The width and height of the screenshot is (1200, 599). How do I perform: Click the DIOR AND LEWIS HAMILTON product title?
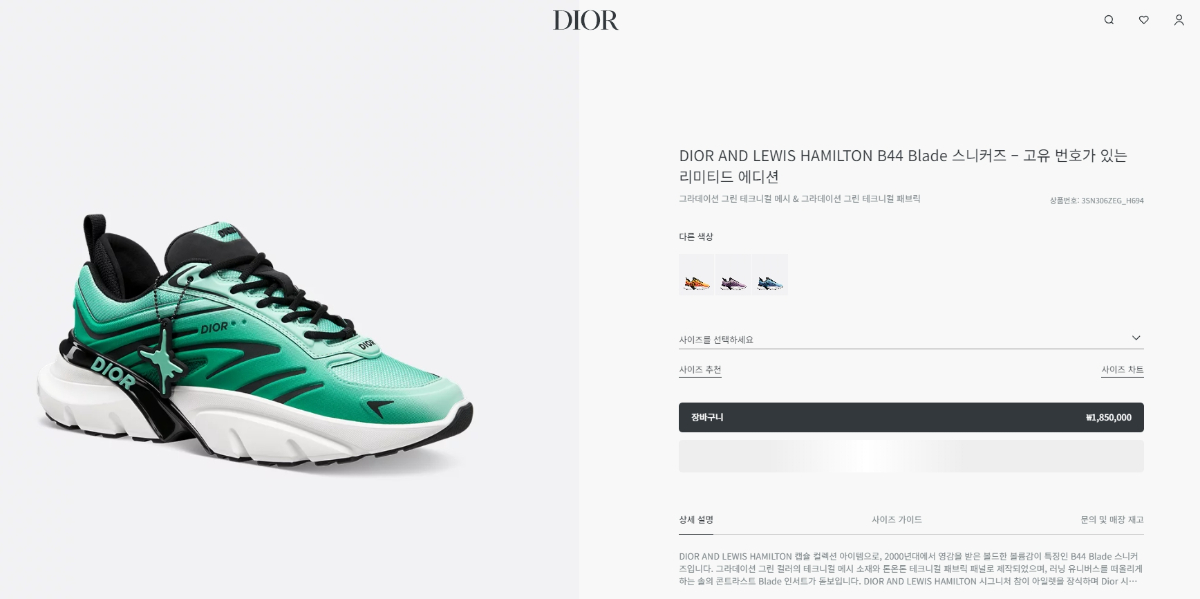tap(903, 166)
